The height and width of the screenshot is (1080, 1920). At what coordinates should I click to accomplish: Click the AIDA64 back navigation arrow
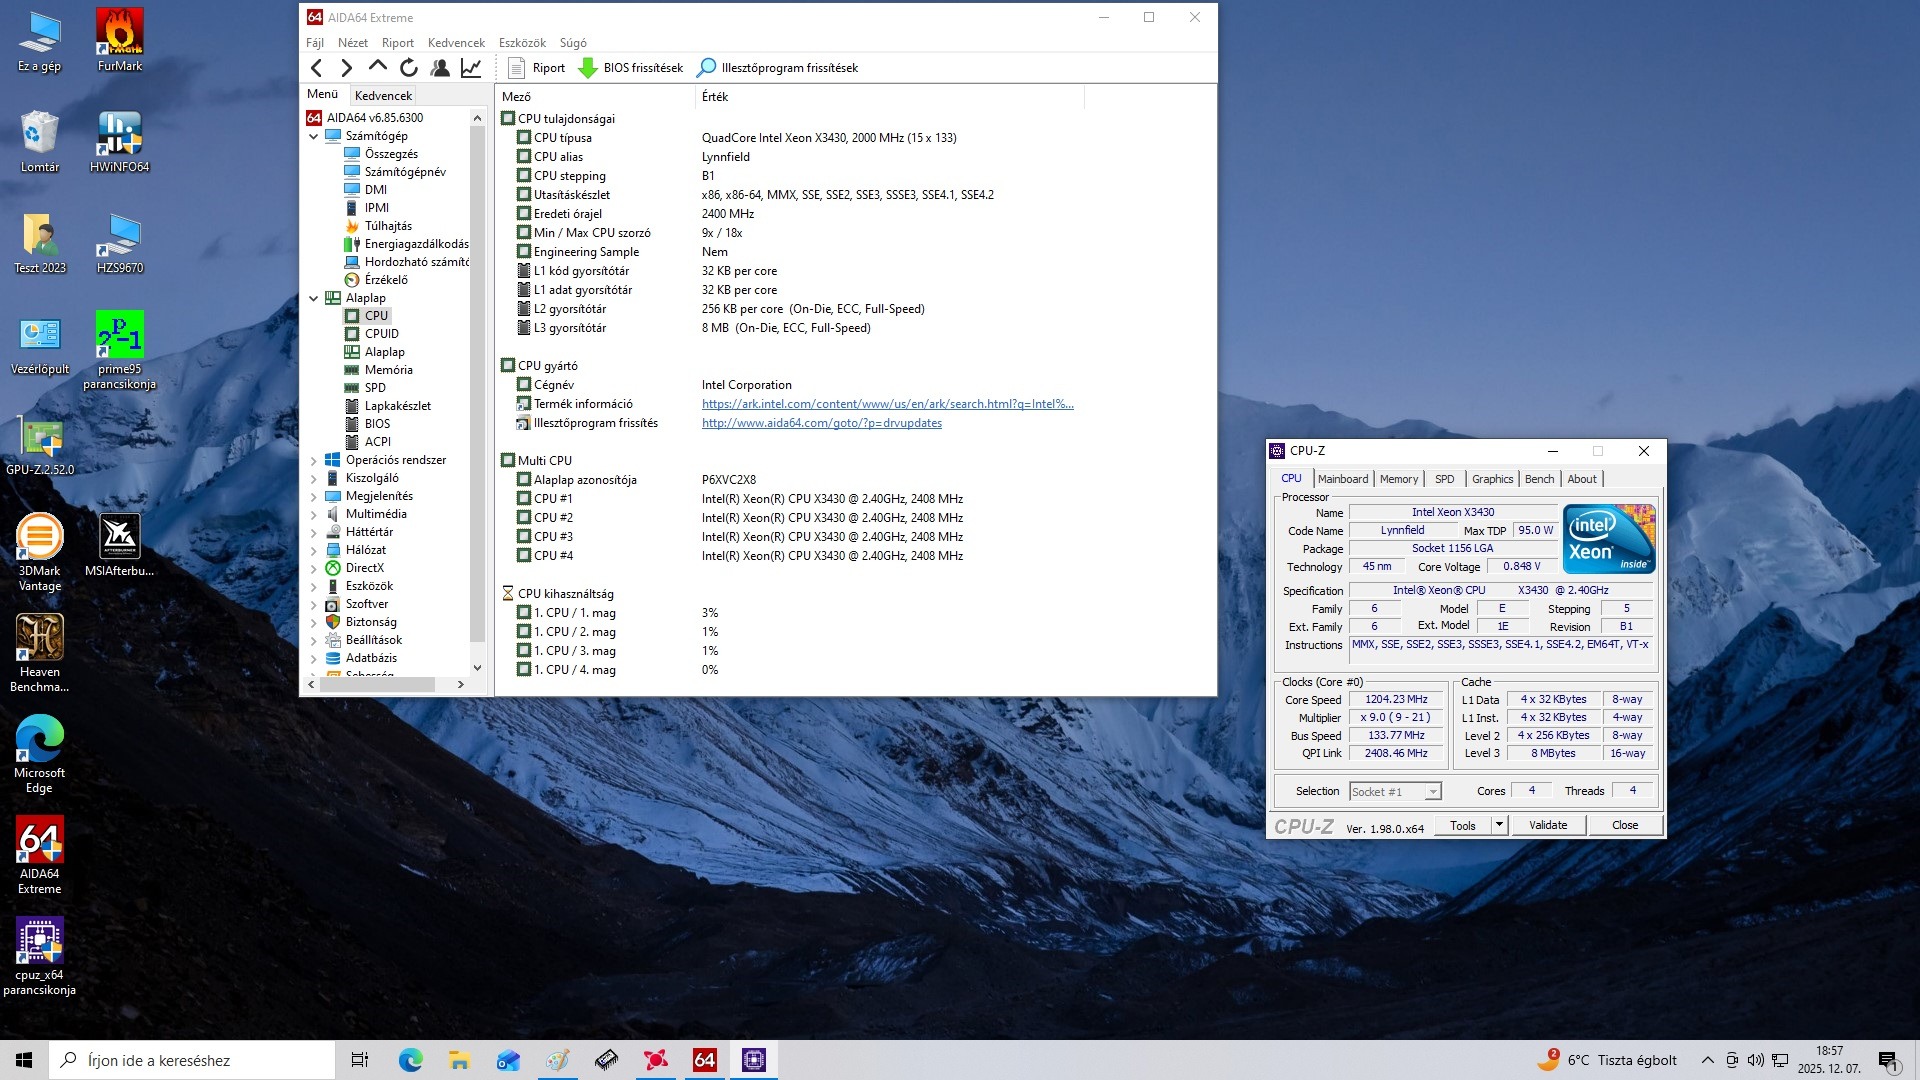317,68
